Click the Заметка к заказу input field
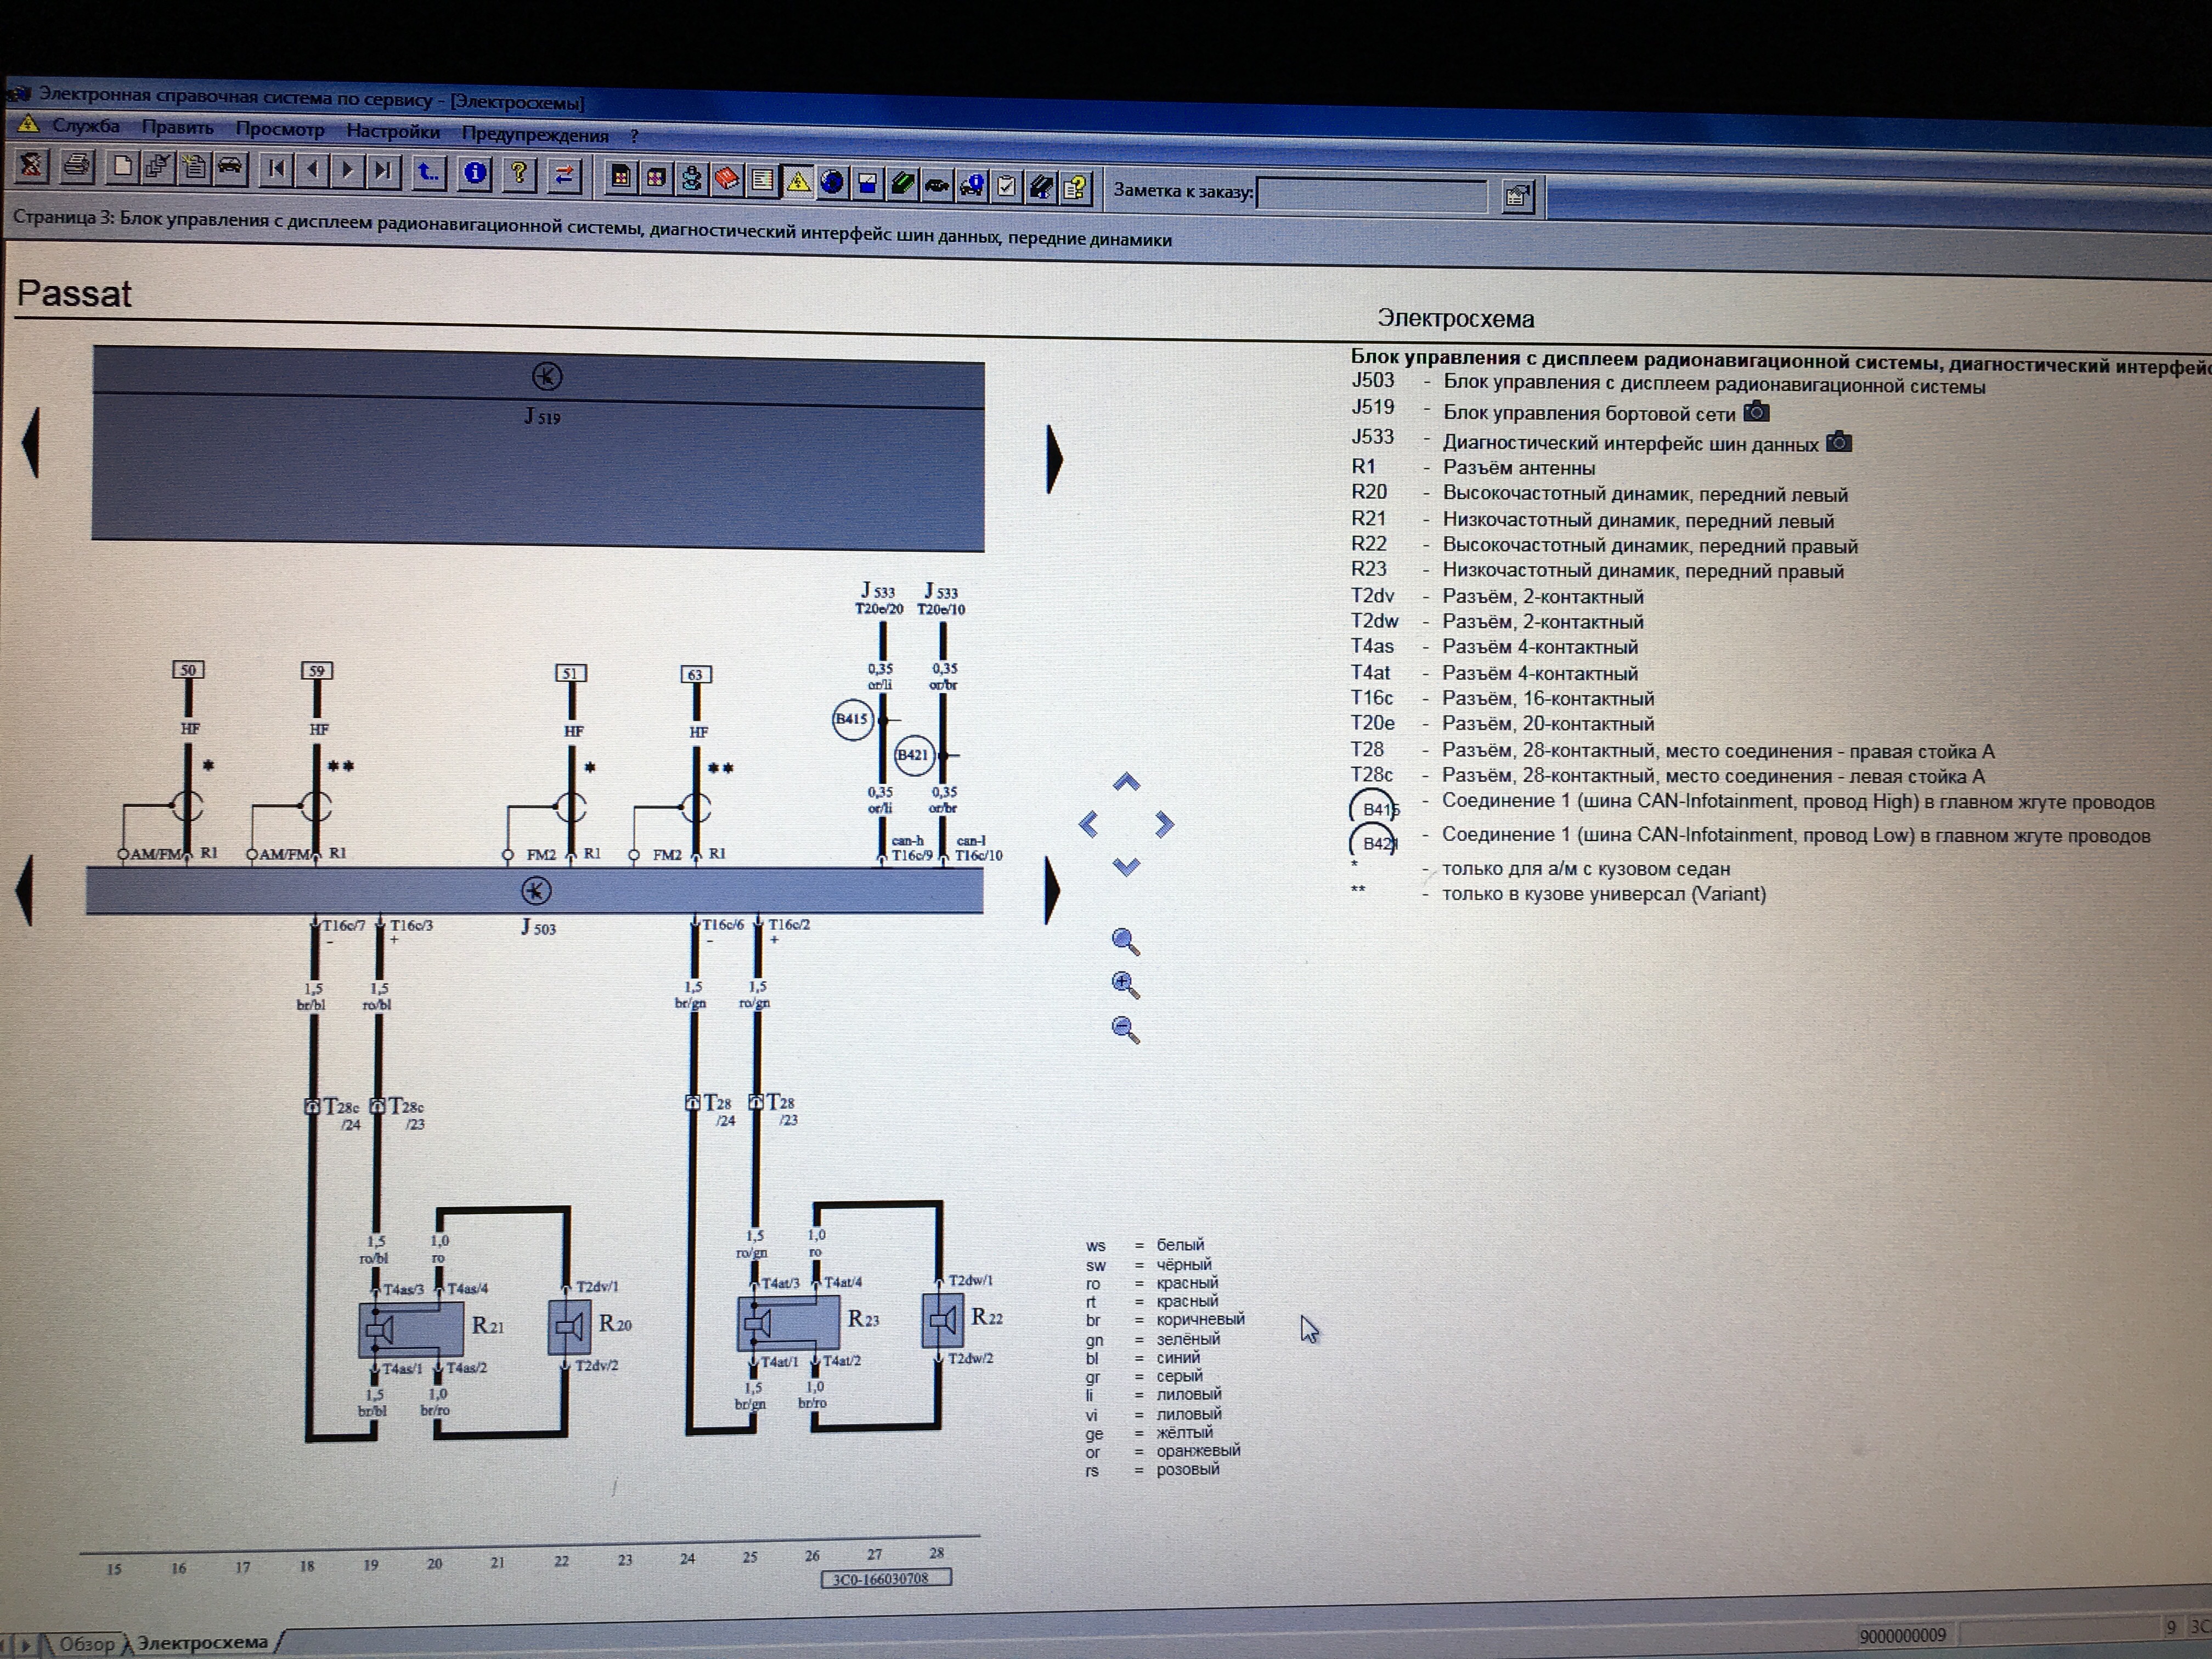Image resolution: width=2212 pixels, height=1659 pixels. [1372, 194]
